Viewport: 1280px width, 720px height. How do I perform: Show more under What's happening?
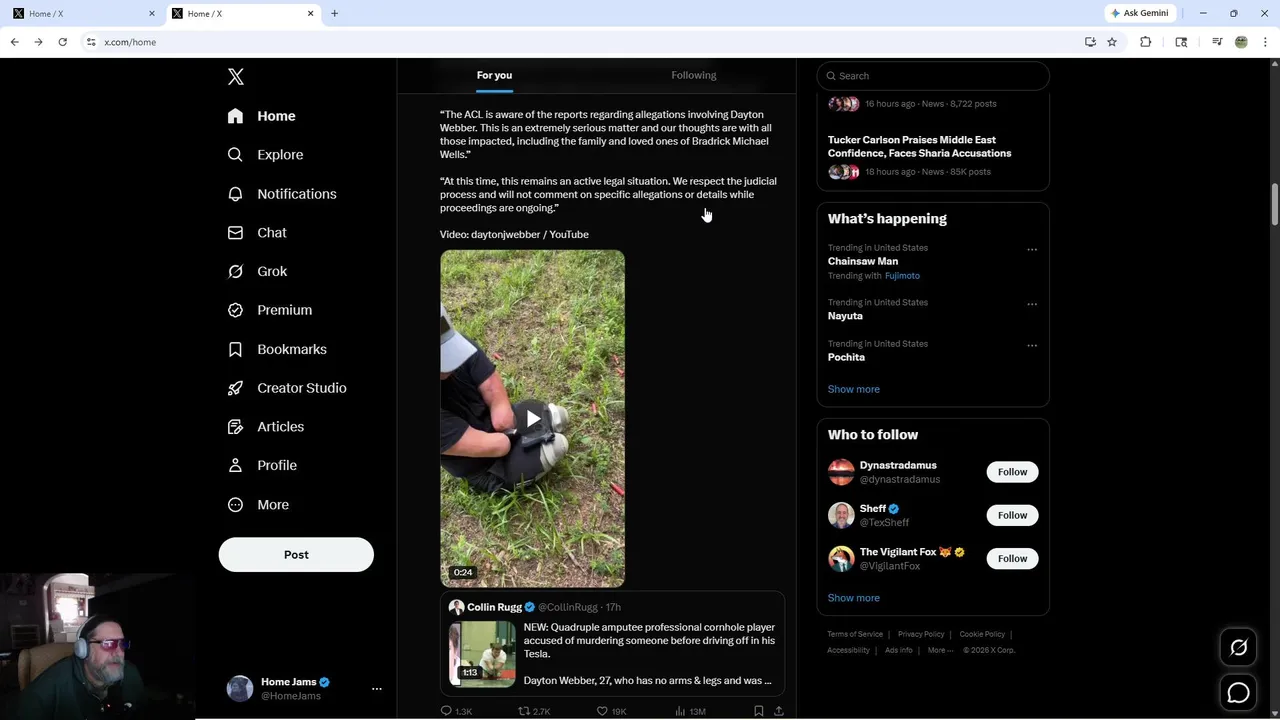853,389
